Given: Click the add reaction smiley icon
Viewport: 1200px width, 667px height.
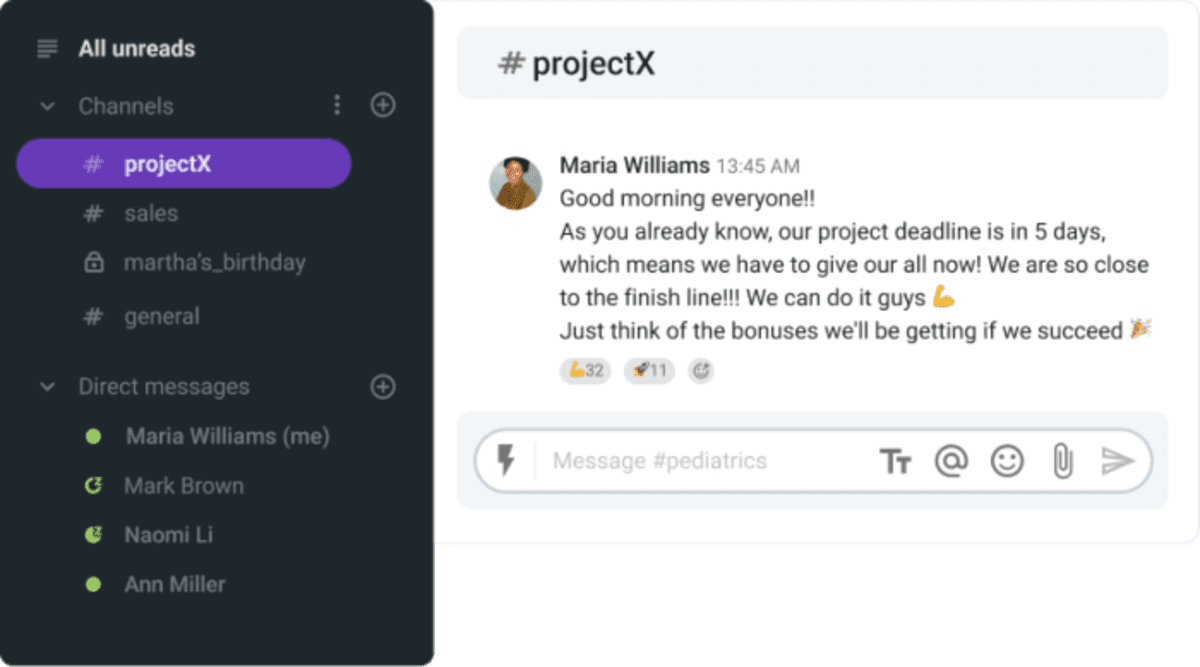Looking at the screenshot, I should point(701,371).
